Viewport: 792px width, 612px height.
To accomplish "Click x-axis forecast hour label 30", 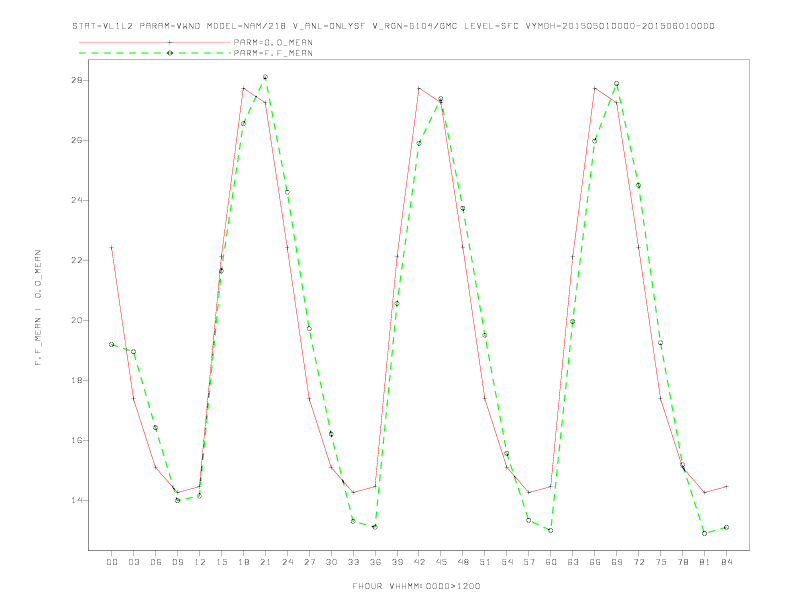I will coord(331,562).
